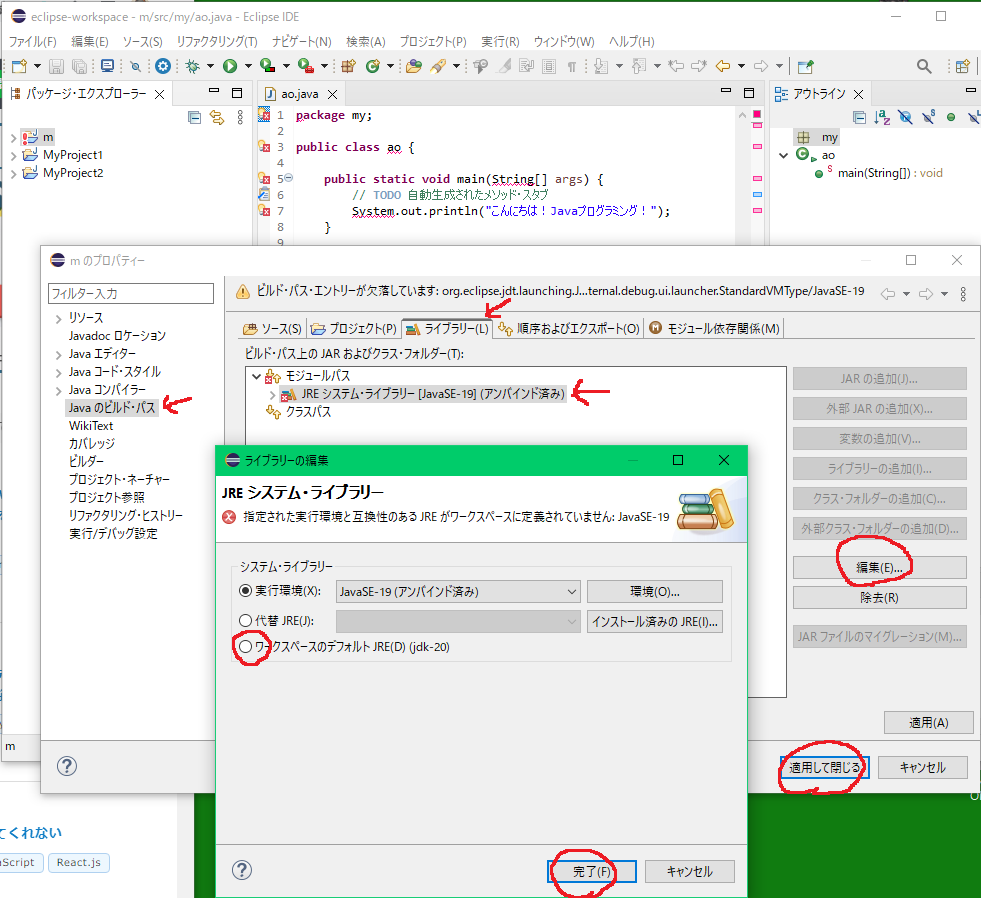
Task: Open a terminal with the monitor icon
Action: (107, 66)
